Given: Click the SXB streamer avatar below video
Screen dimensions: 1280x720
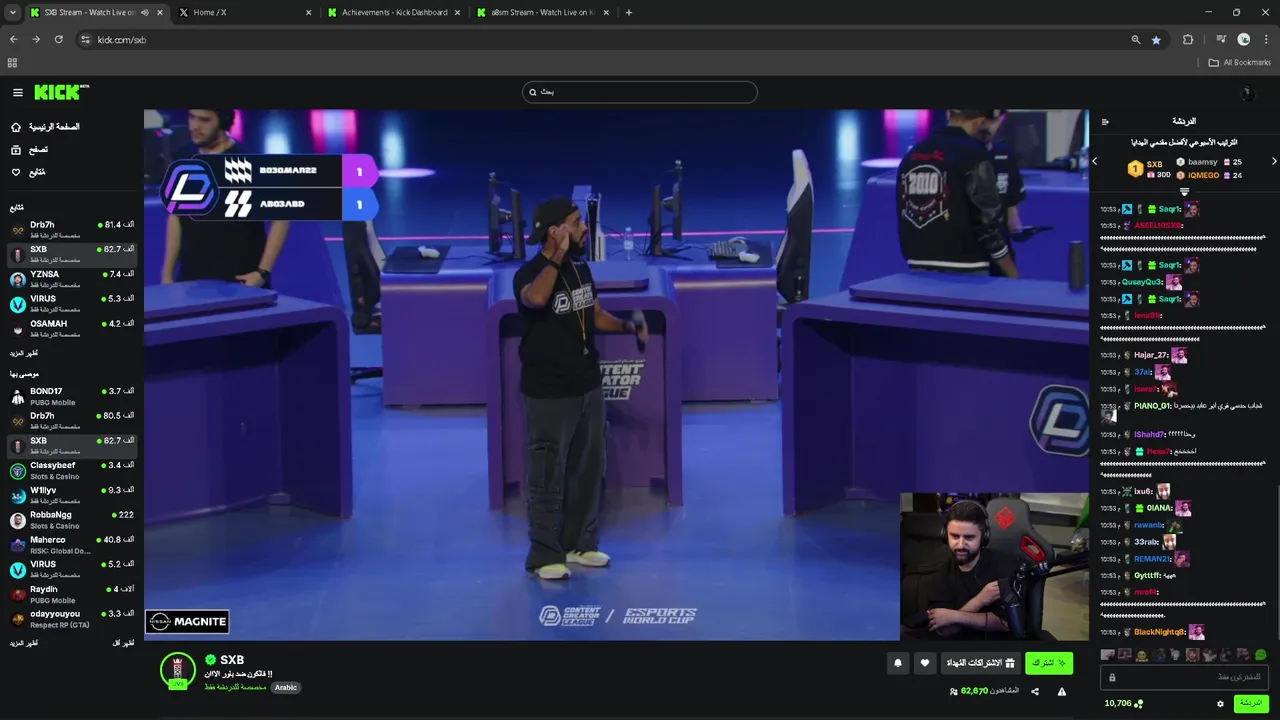Looking at the screenshot, I should pyautogui.click(x=178, y=671).
